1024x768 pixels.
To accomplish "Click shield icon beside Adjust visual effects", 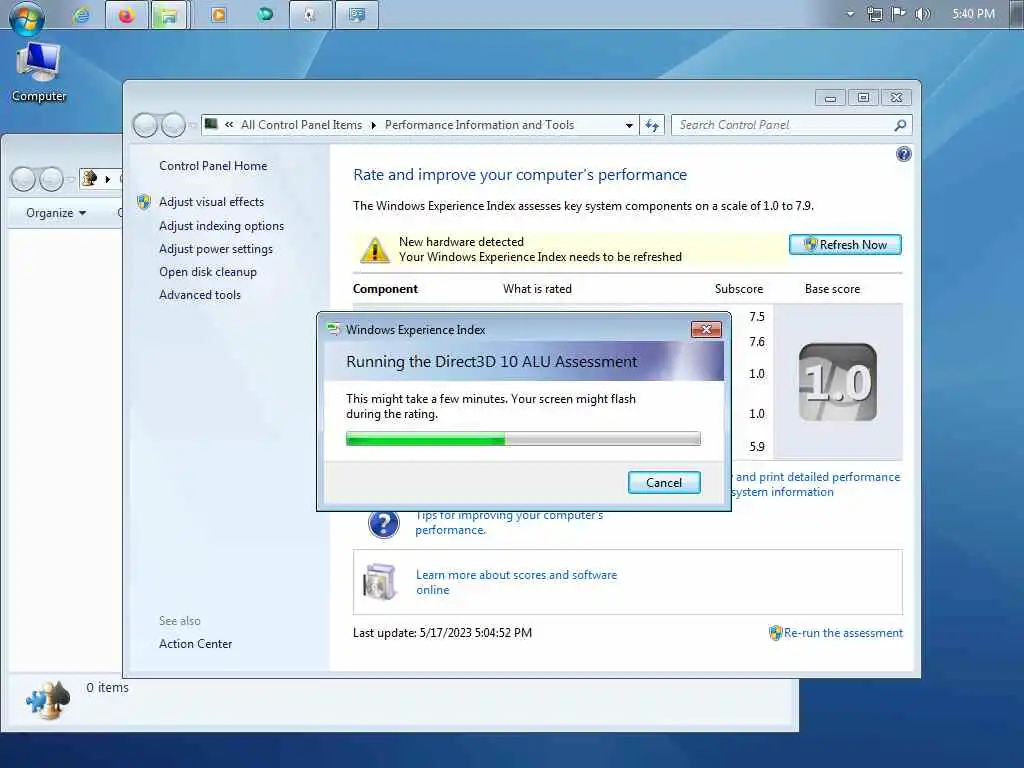I will coord(144,202).
